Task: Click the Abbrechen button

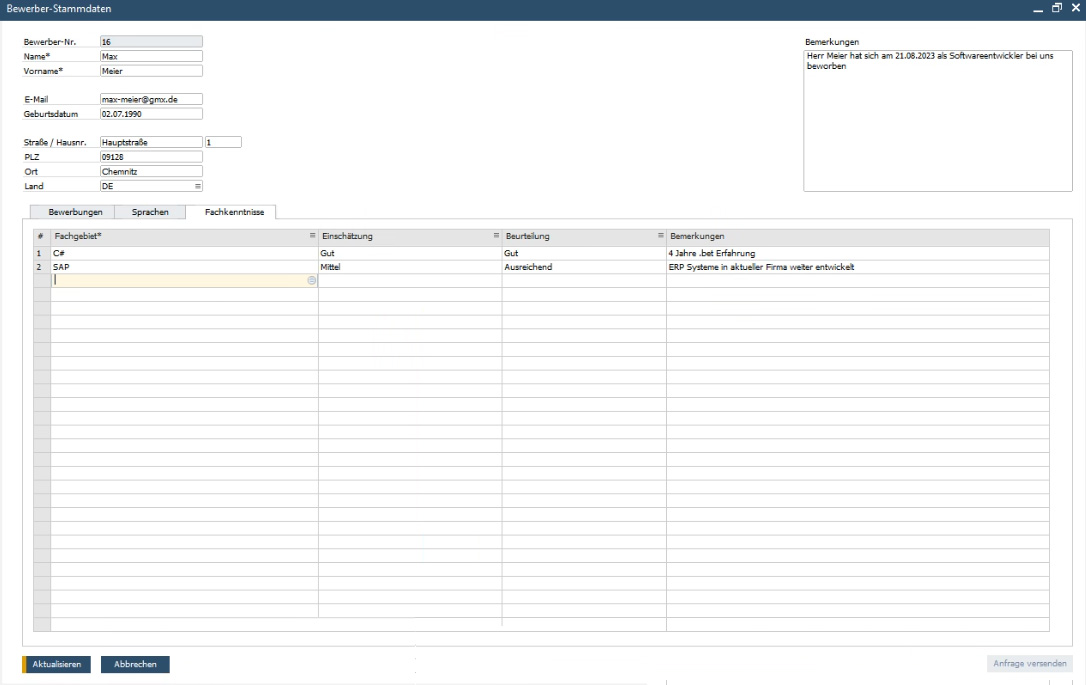Action: pos(135,663)
